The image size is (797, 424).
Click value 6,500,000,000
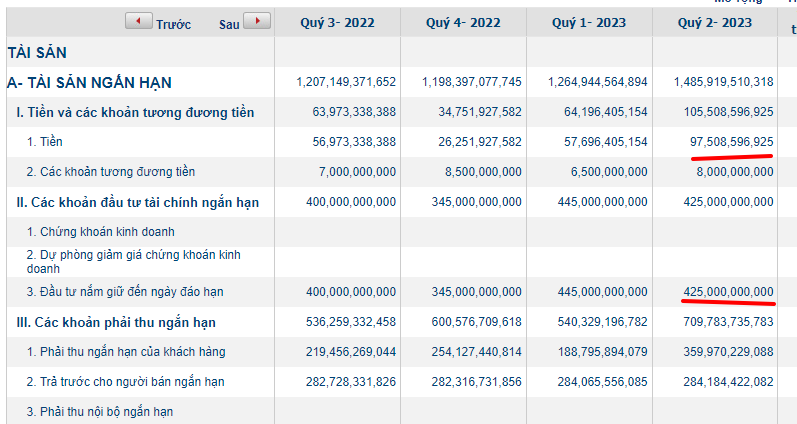click(609, 172)
